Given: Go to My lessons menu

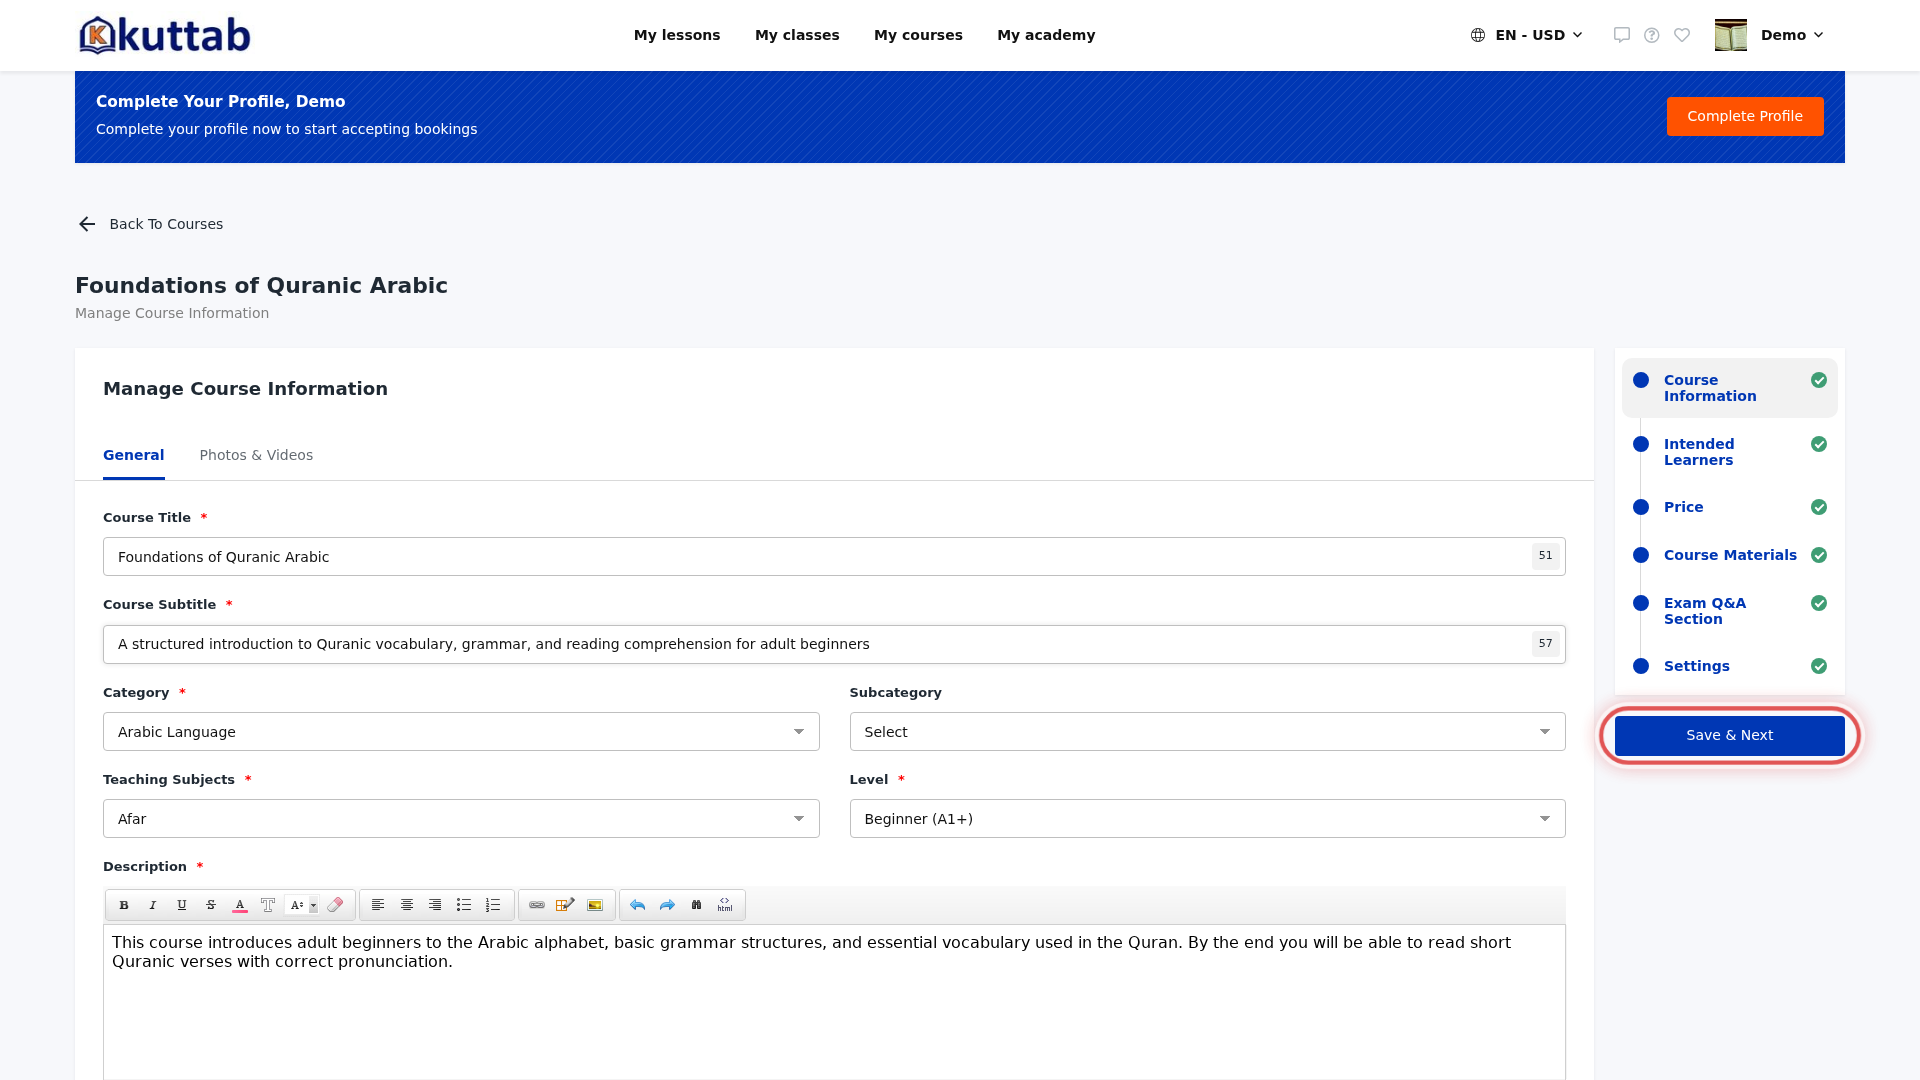Looking at the screenshot, I should pos(677,35).
